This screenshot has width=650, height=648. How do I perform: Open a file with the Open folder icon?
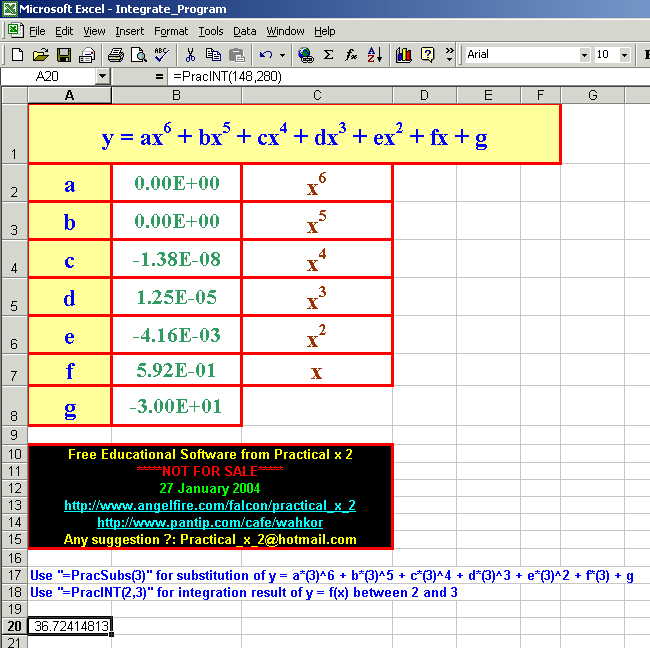[40, 54]
